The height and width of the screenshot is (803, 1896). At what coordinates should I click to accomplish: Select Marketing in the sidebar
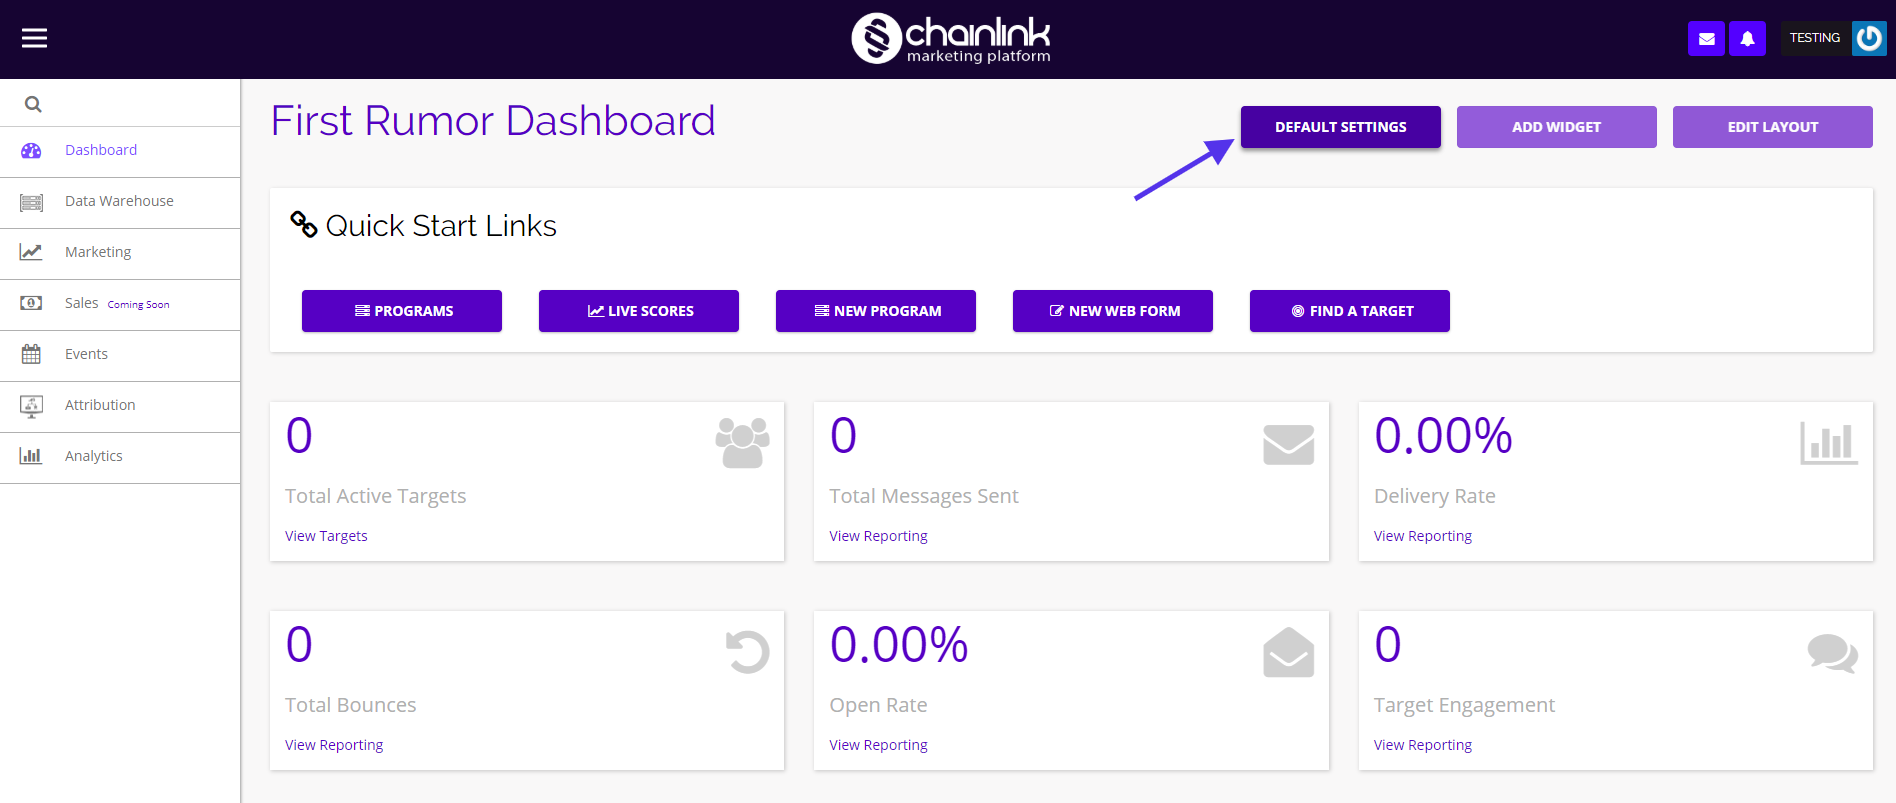[x=120, y=254]
